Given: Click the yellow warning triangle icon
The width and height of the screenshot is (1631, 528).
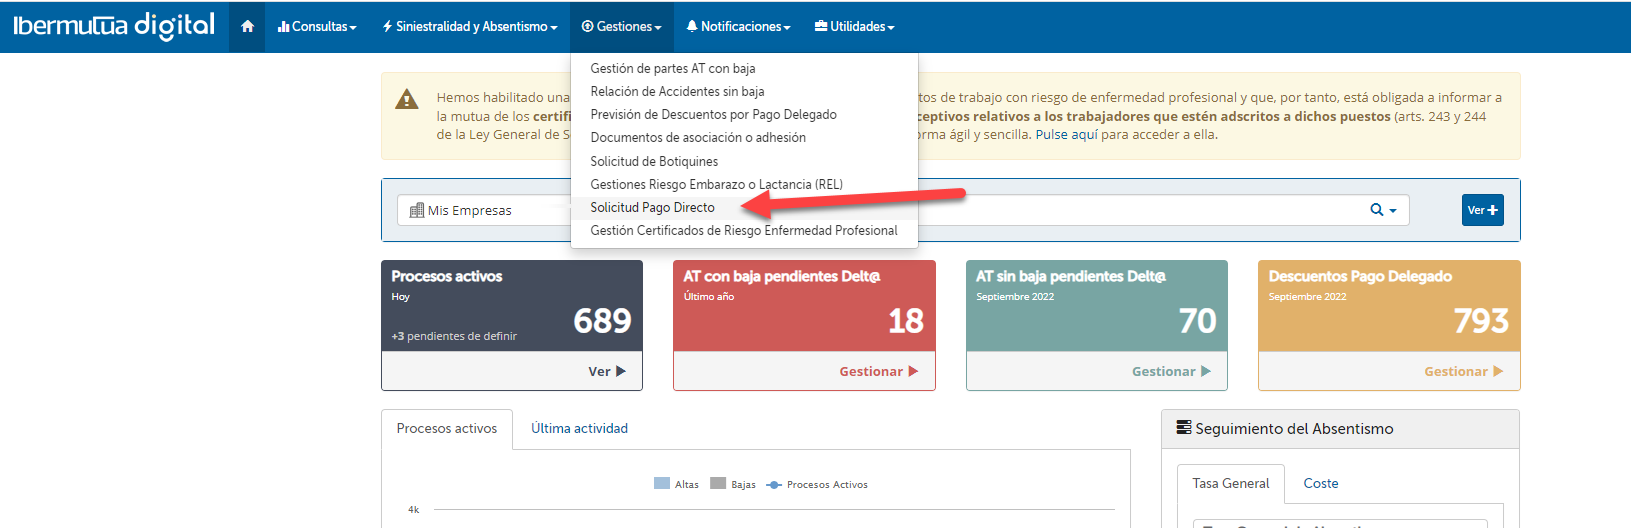Looking at the screenshot, I should pyautogui.click(x=407, y=99).
